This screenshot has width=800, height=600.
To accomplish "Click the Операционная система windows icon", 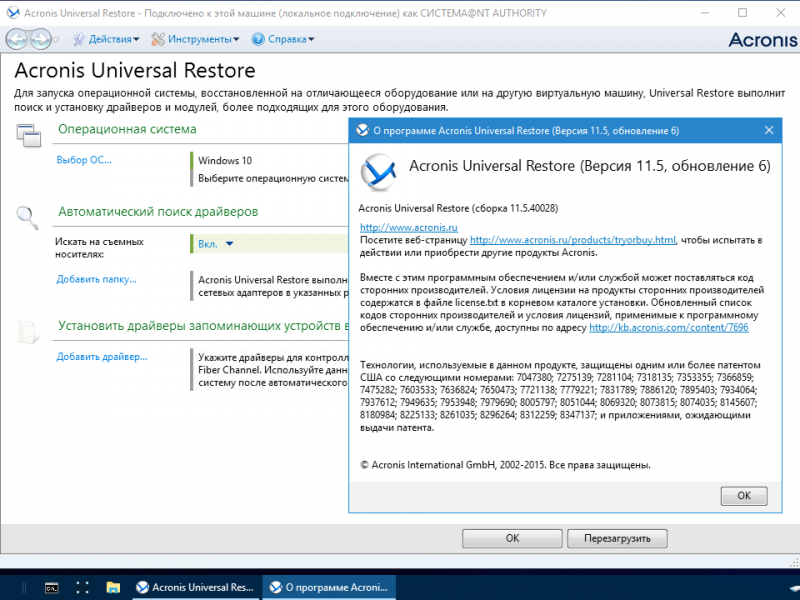I will [29, 135].
